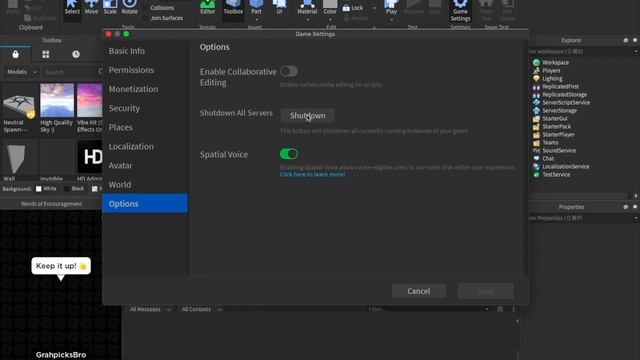The image size is (640, 360).
Task: Enable Collaborative Editing toggle
Action: click(289, 71)
